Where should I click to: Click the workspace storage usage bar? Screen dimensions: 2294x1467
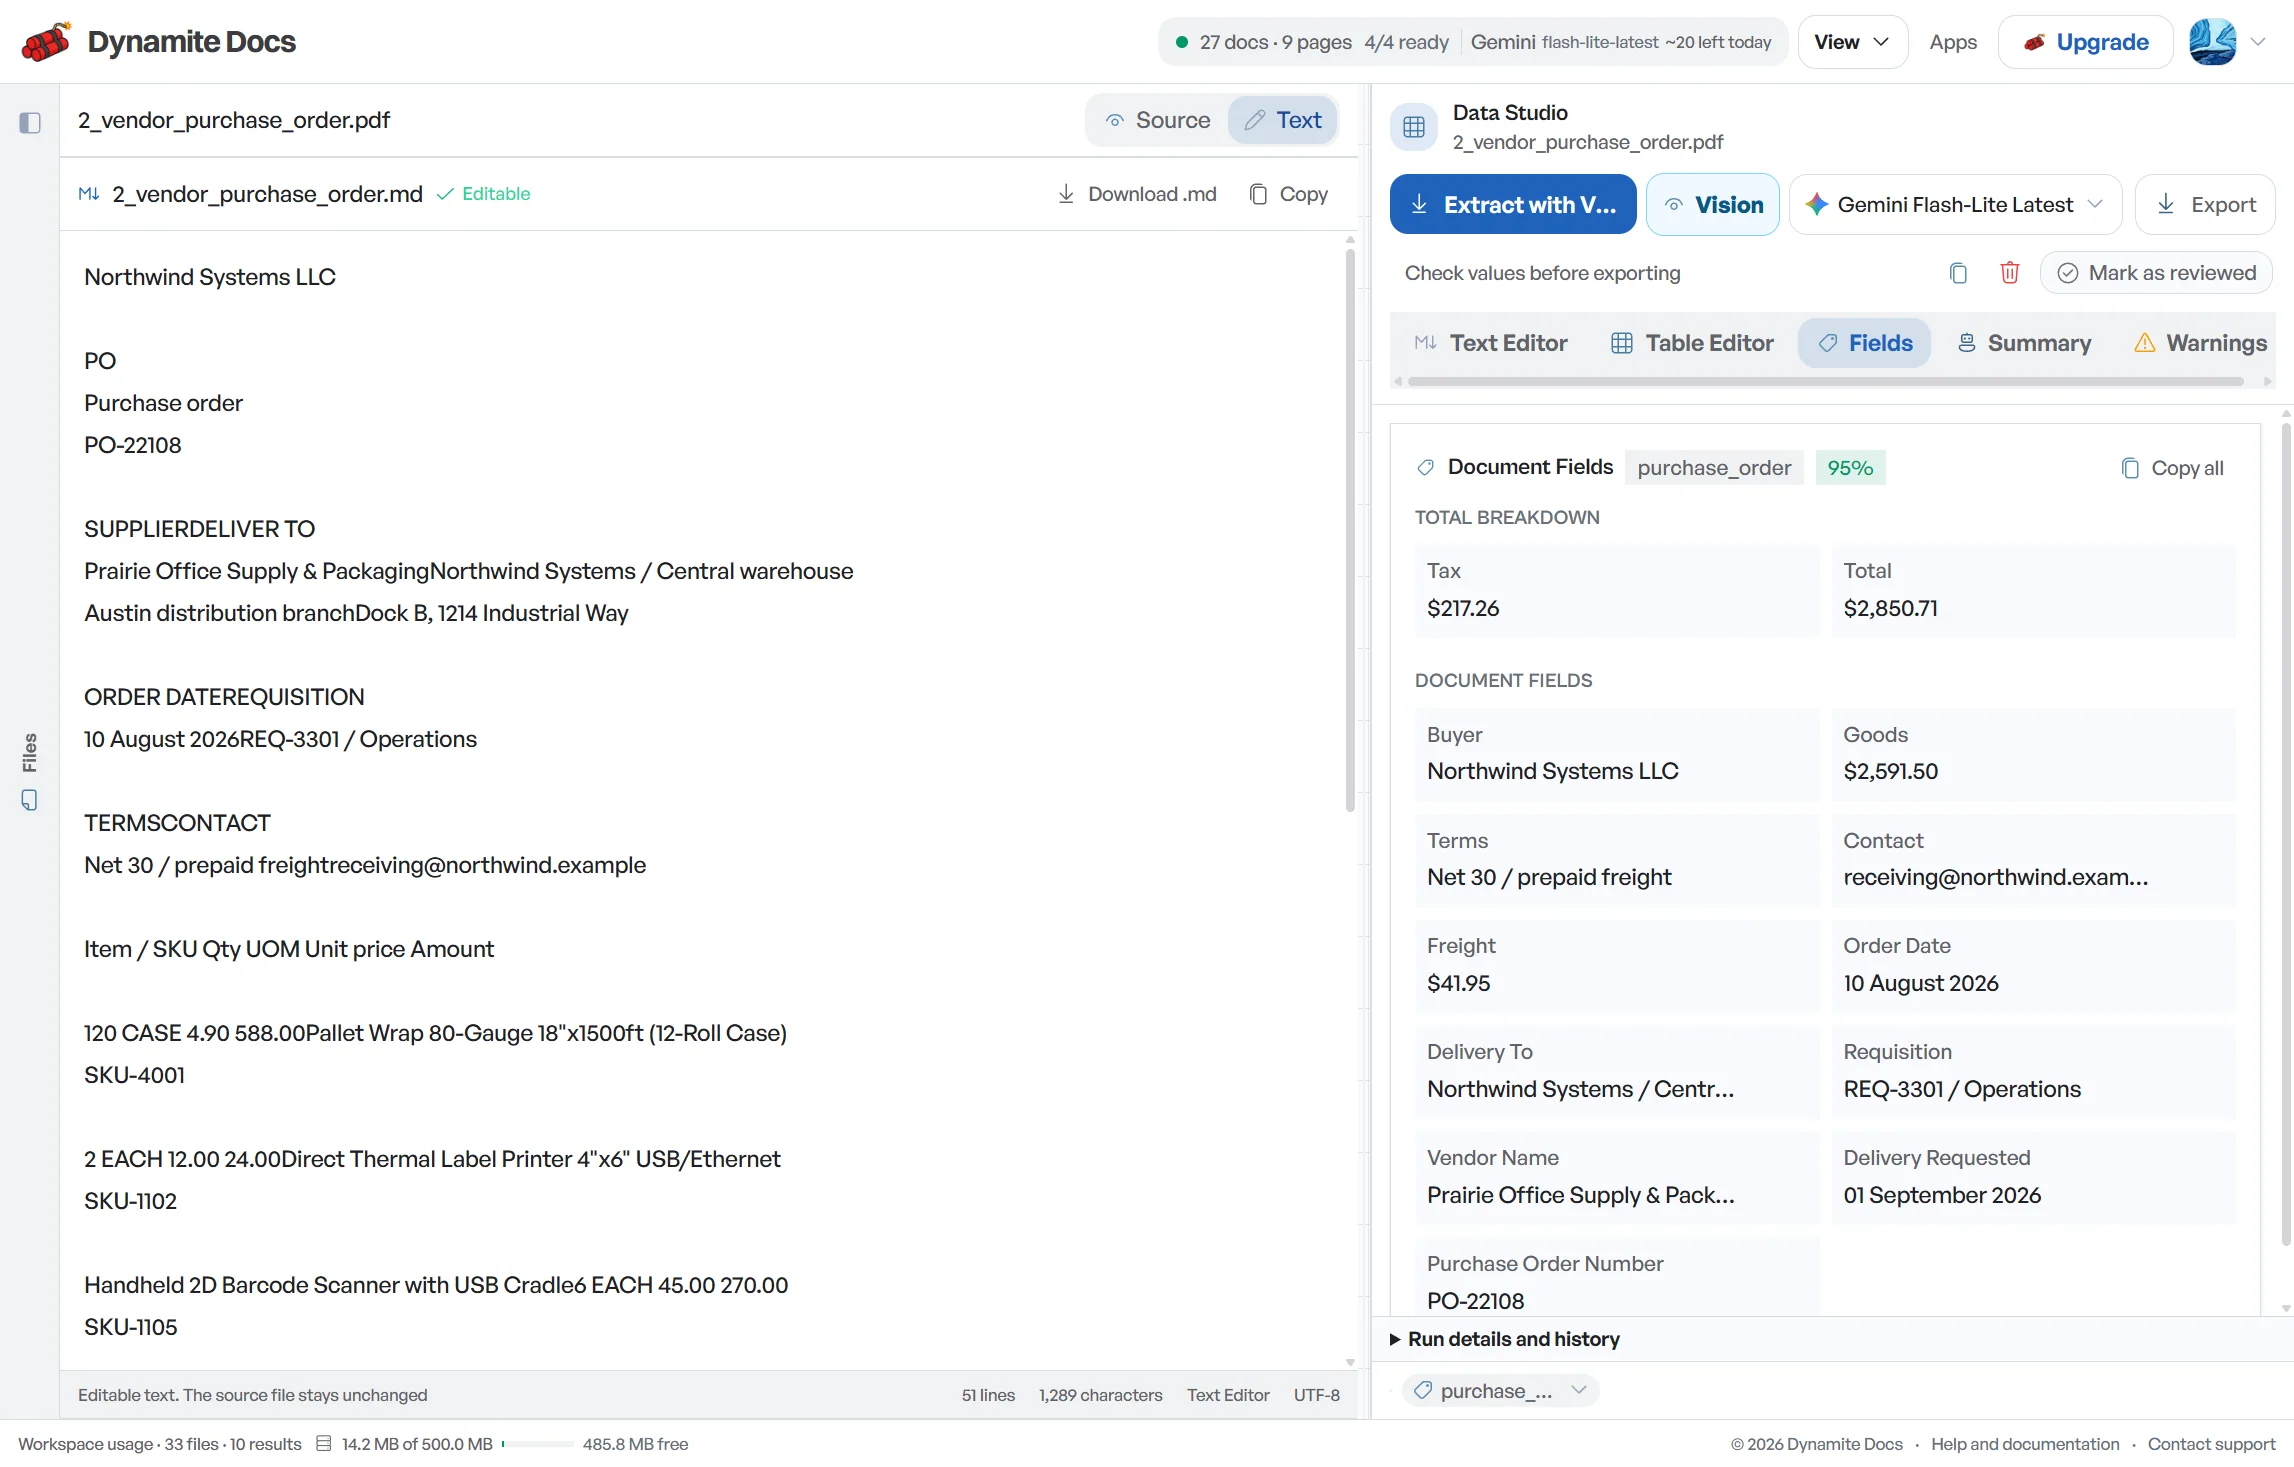coord(538,1444)
